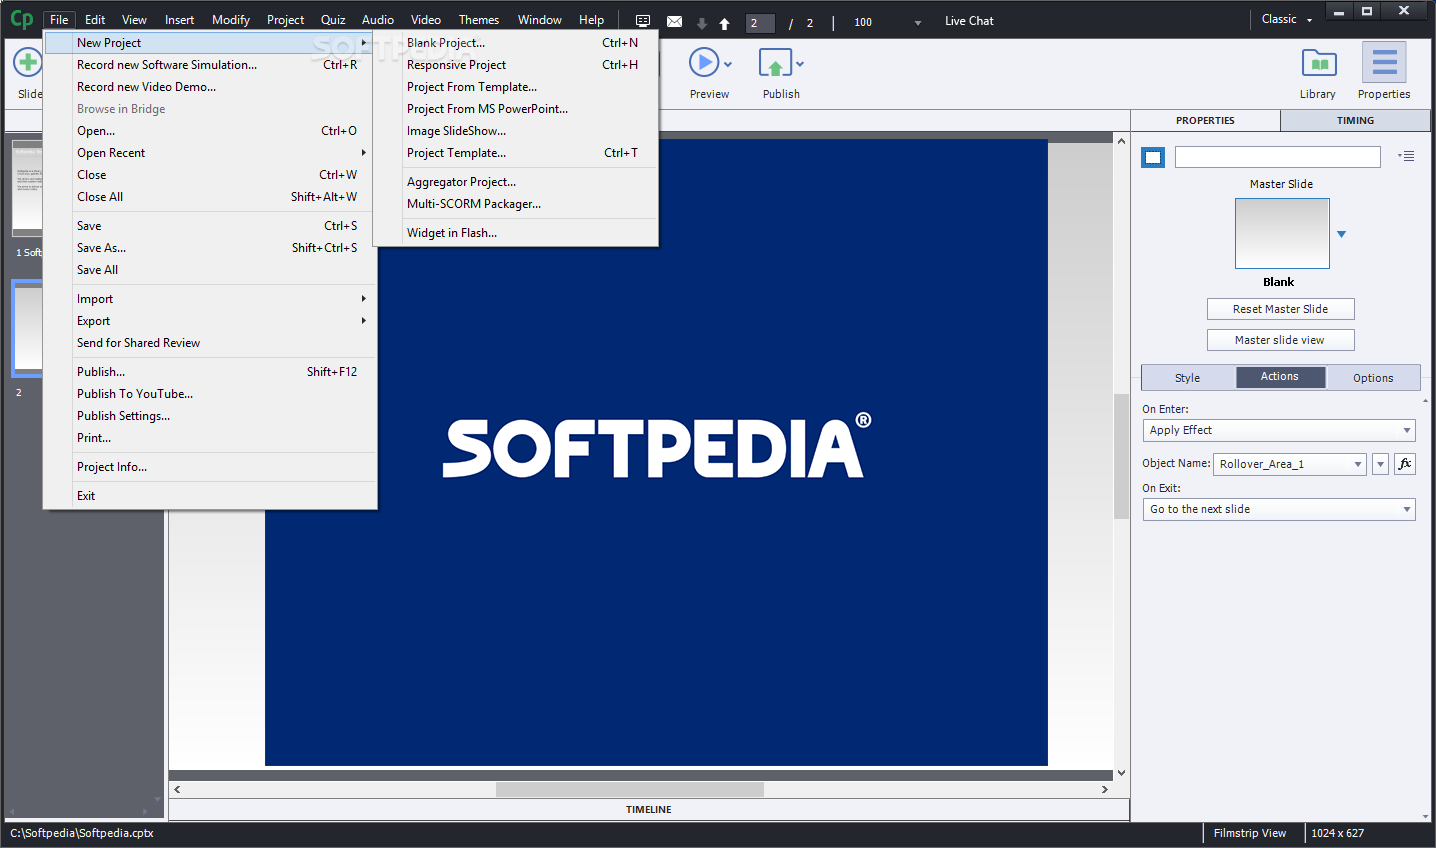
Task: Open the properties panel options menu icon
Action: coord(1406,156)
